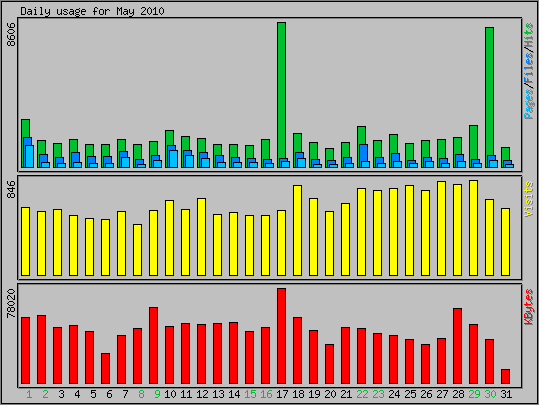Click the yellow visits bar for day 18
This screenshot has width=539, height=405.
pos(297,230)
